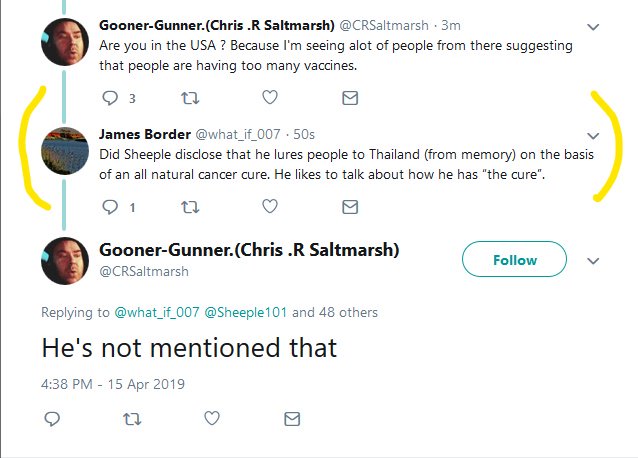Viewport: 638px width, 458px height.
Task: Like the "He's not mentioned that" tweet
Action: click(x=211, y=418)
